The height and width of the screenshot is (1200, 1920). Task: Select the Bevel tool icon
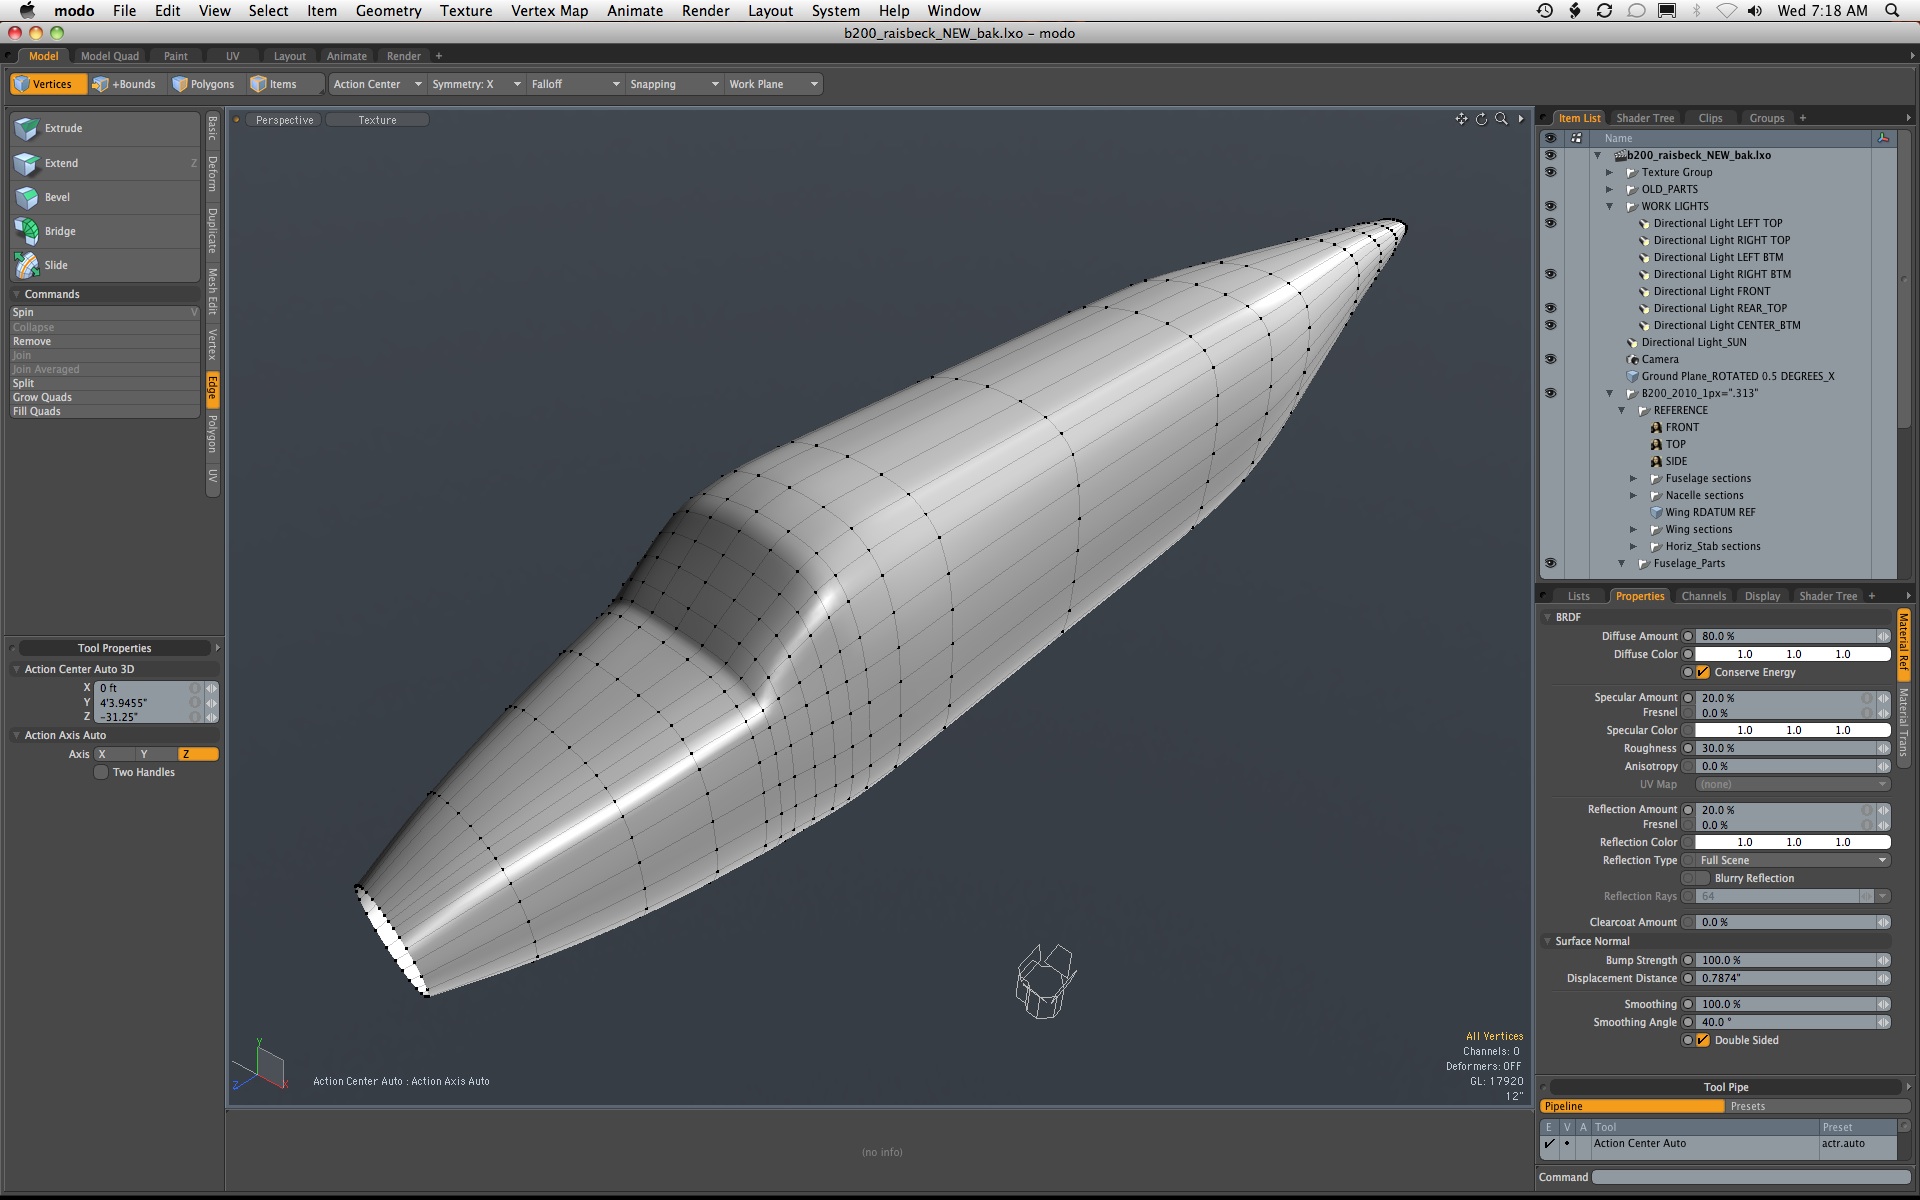tap(27, 198)
